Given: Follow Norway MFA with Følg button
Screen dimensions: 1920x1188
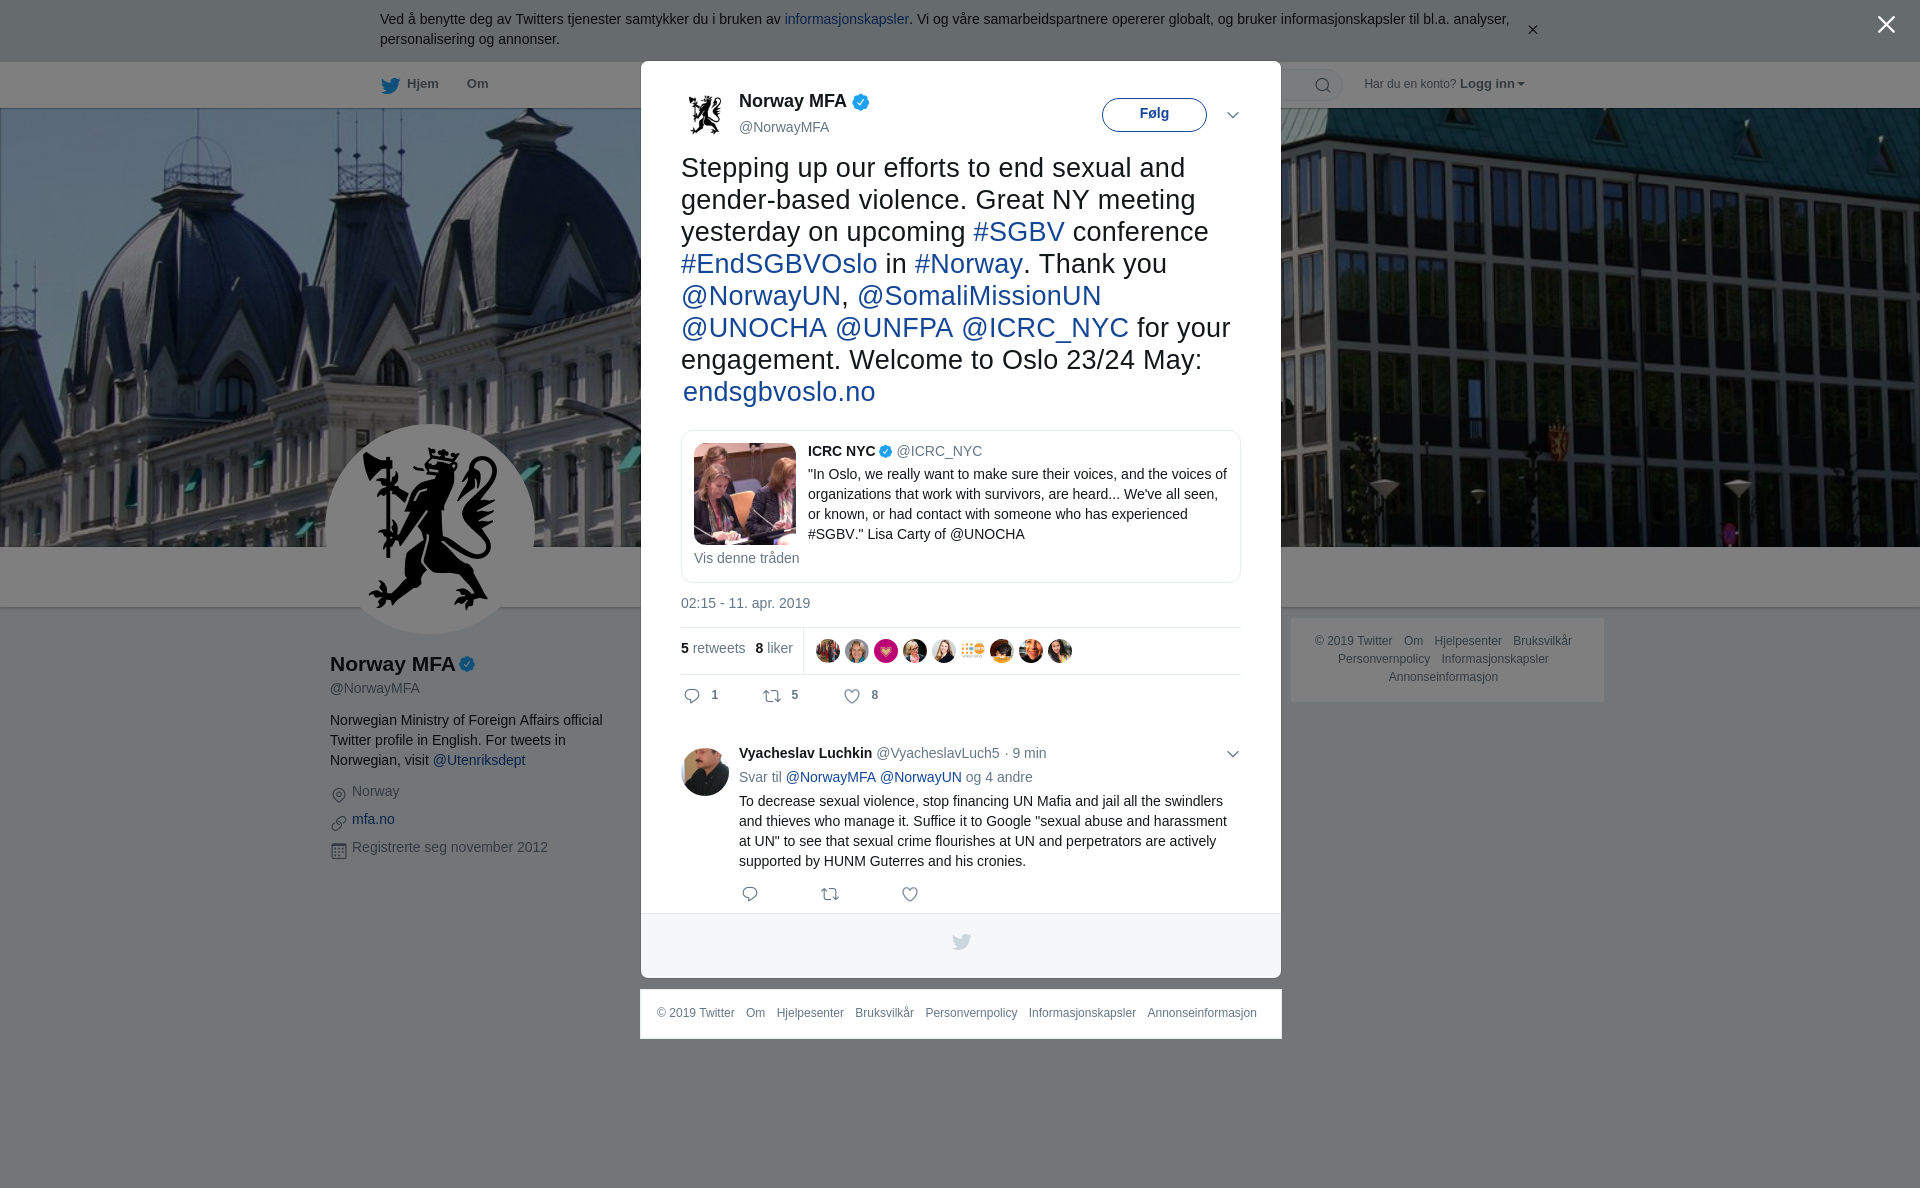Looking at the screenshot, I should pos(1154,115).
